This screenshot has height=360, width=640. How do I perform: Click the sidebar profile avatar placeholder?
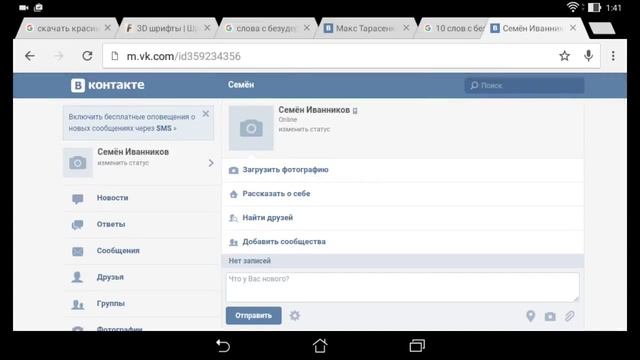[78, 162]
